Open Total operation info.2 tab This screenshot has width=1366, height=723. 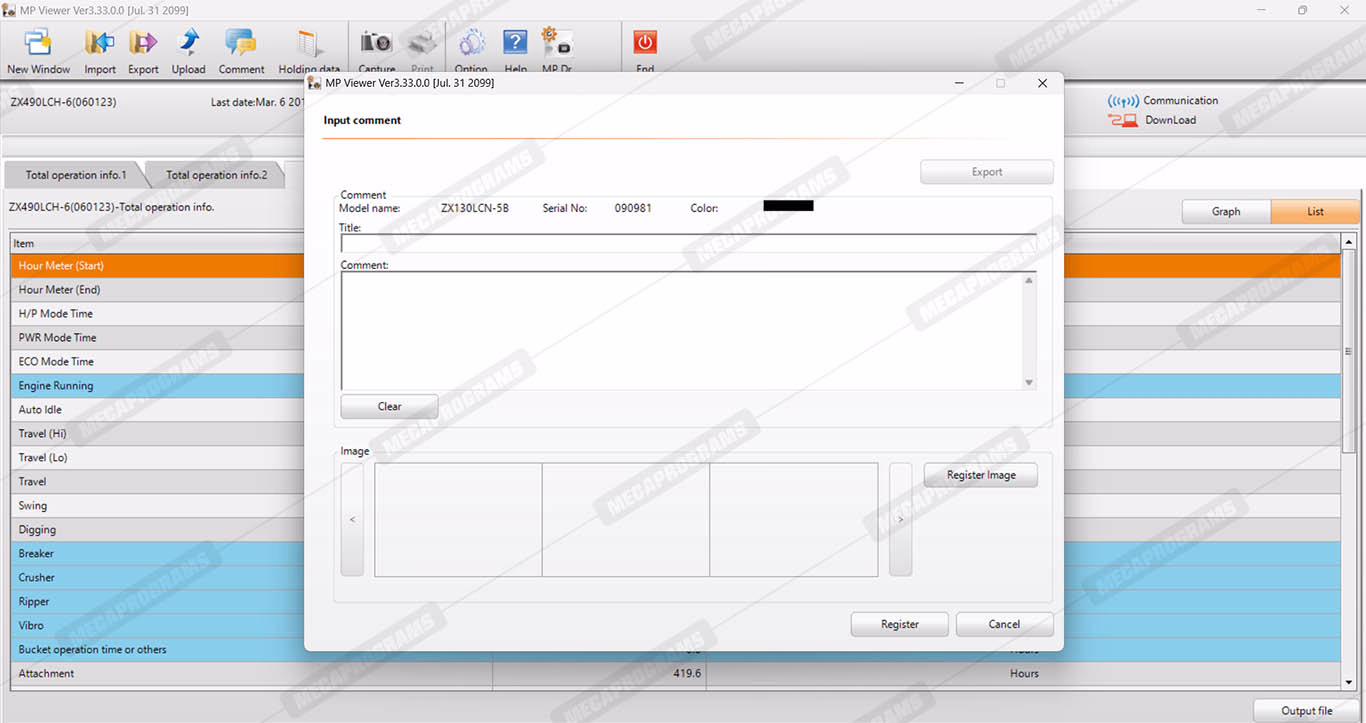(x=216, y=175)
